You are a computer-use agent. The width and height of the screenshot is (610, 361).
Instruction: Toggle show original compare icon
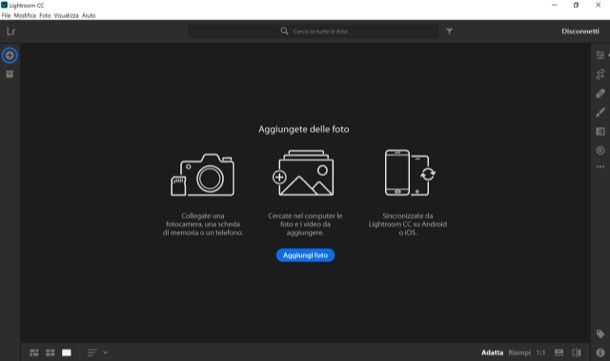coord(576,352)
